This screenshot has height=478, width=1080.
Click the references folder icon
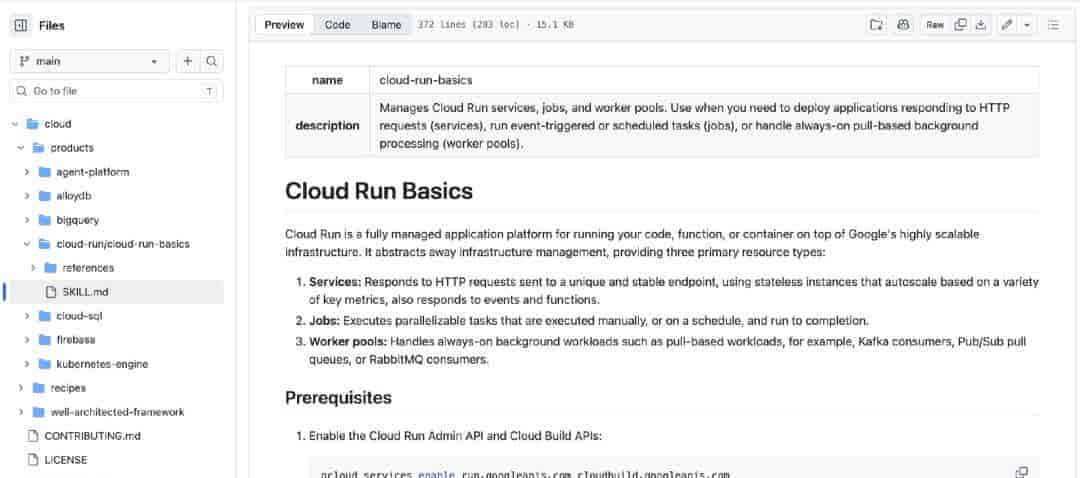point(50,268)
